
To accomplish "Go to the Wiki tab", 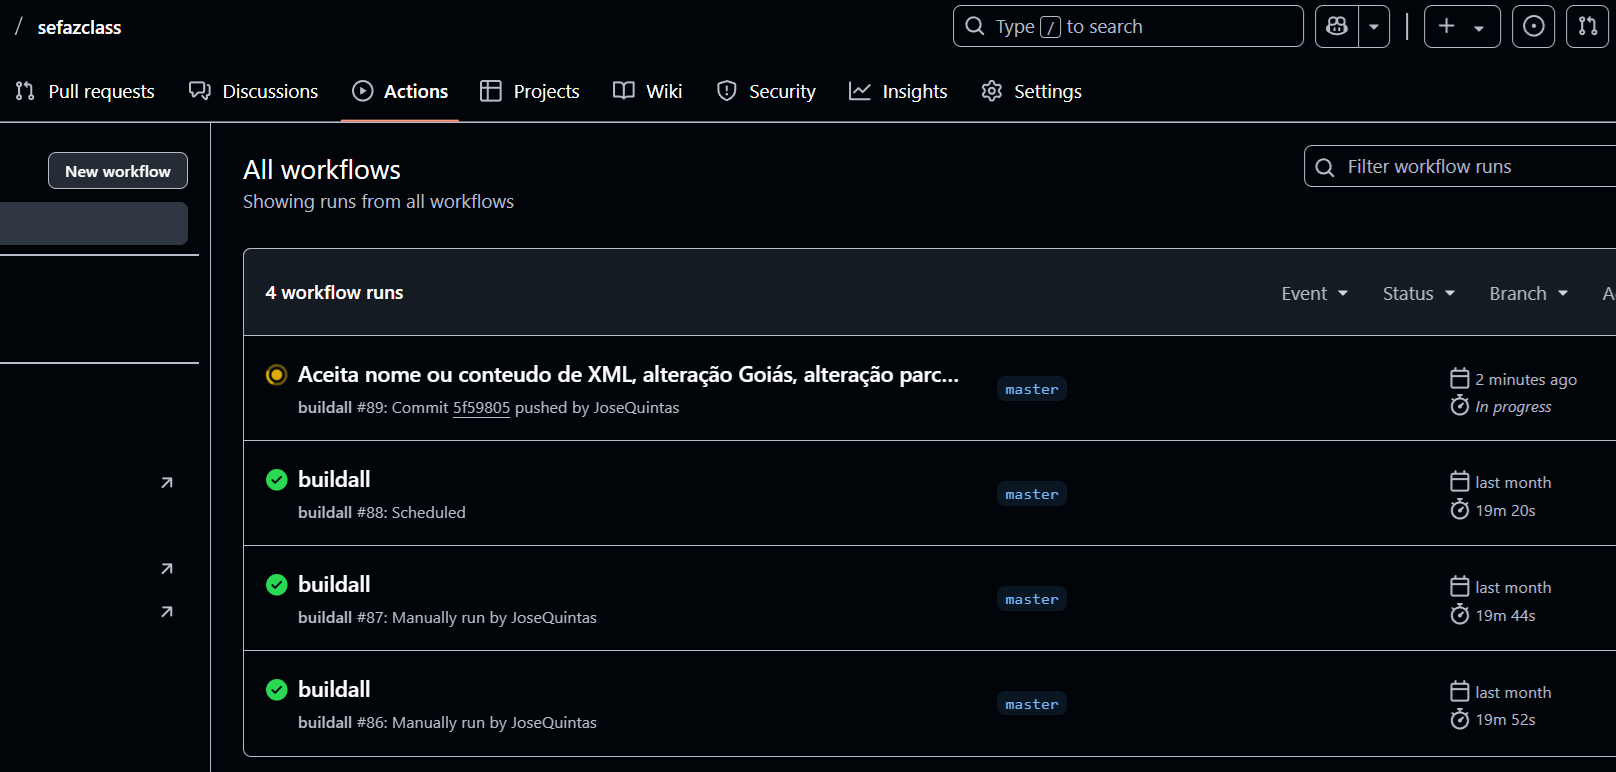I will coord(647,91).
